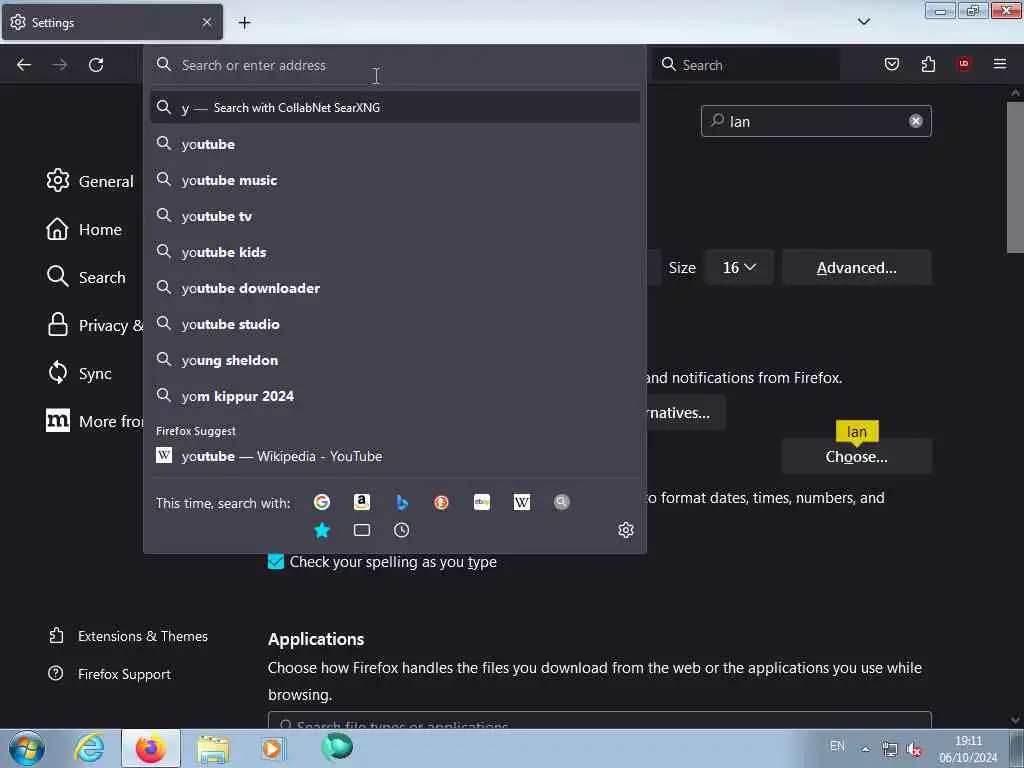Show hidden tray icons arrow
The image size is (1024, 768).
click(865, 749)
